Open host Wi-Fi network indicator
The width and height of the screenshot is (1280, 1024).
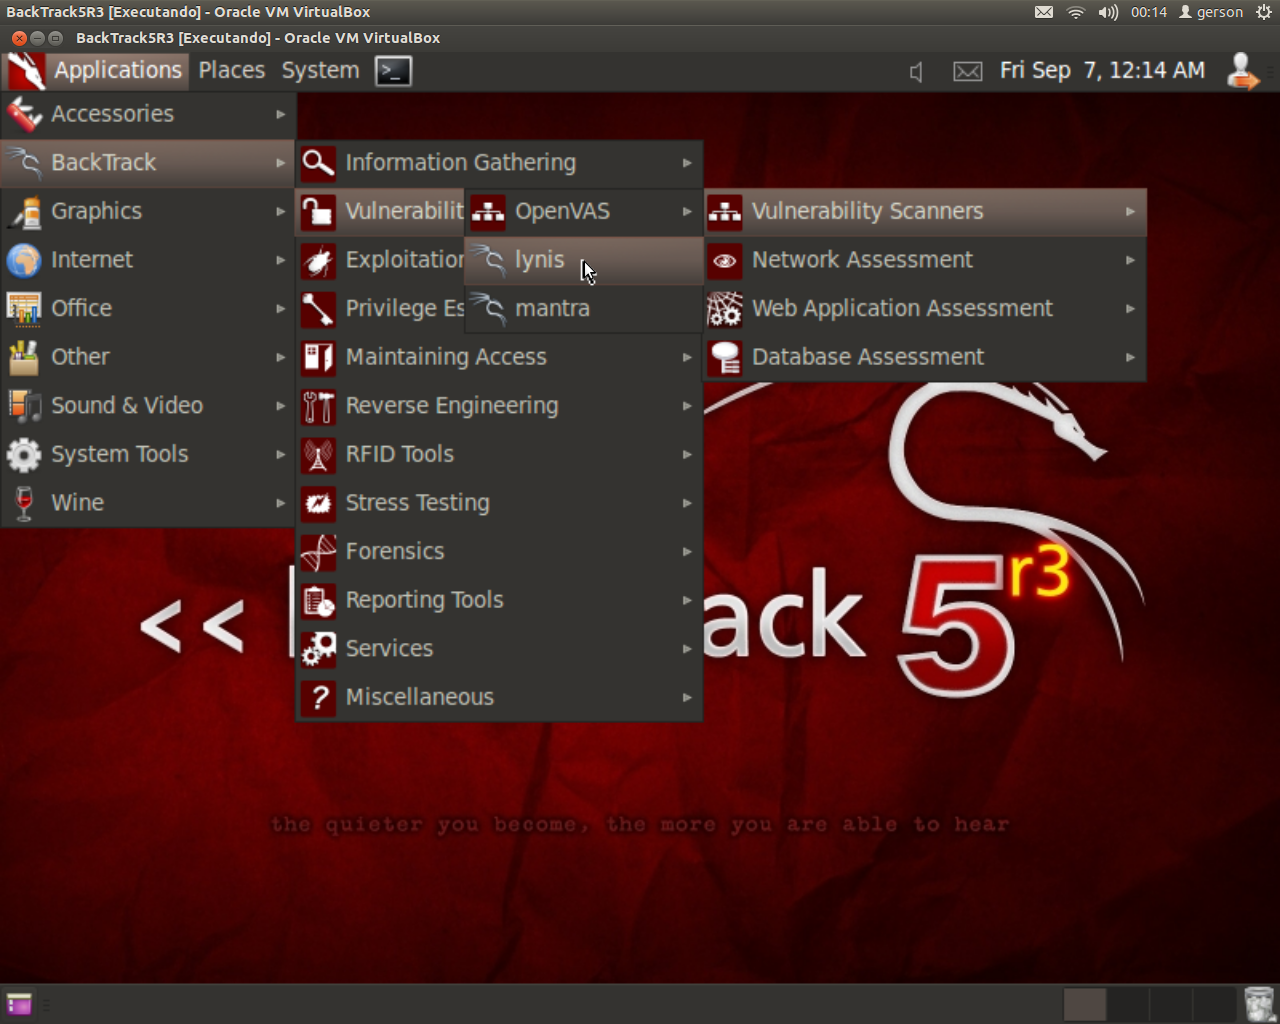tap(1076, 12)
